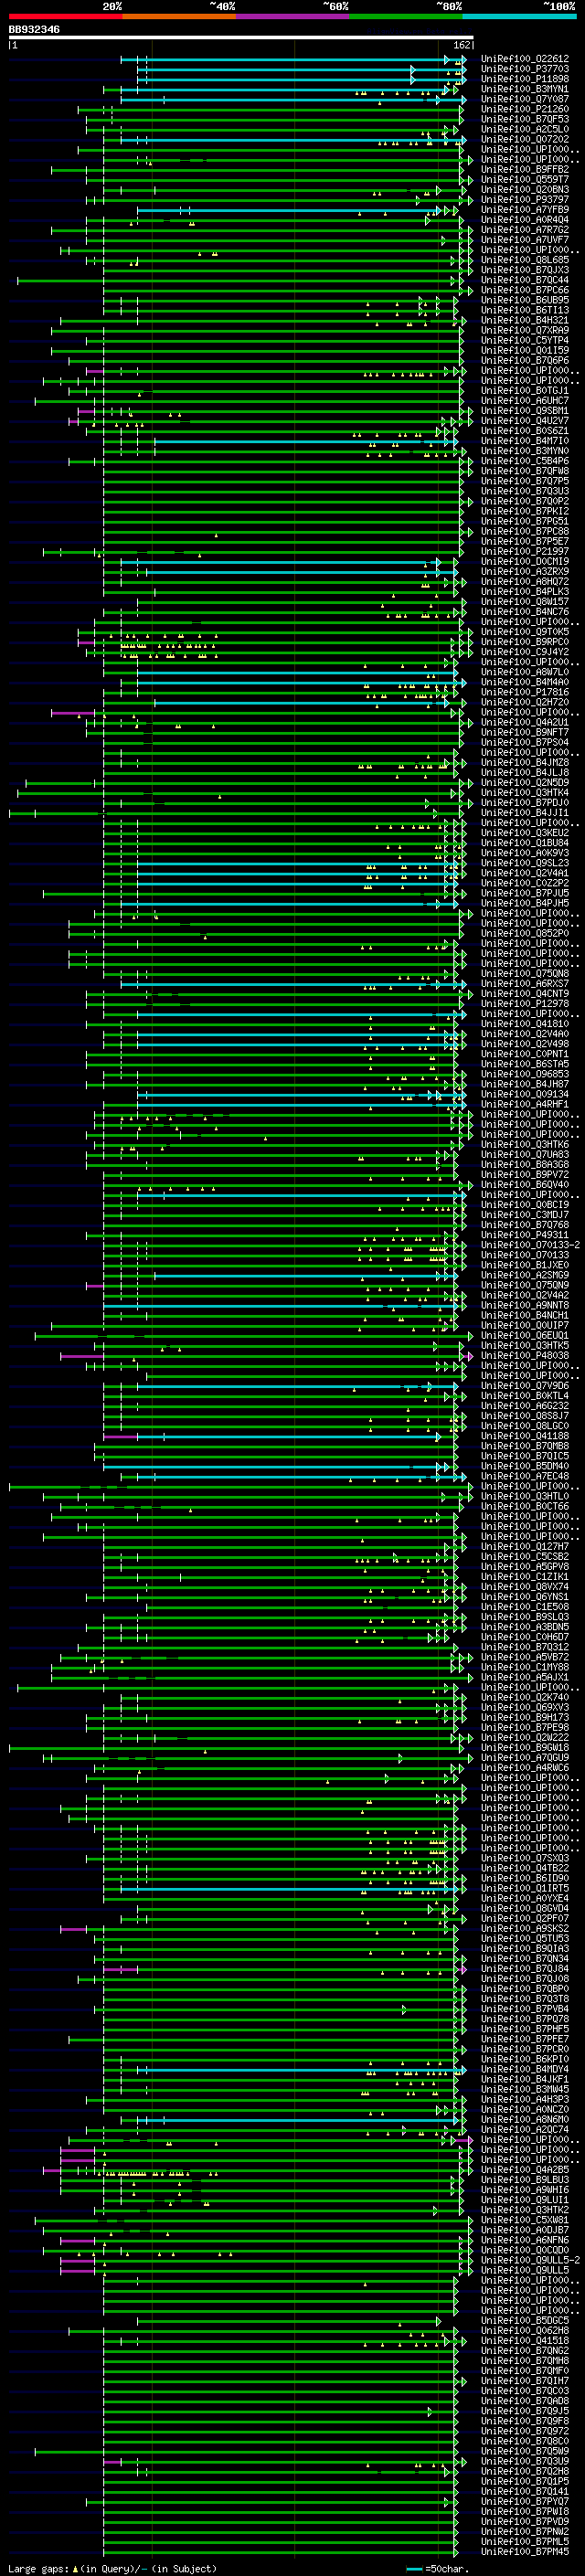Select hit UniRef100_P37703

click(x=525, y=69)
